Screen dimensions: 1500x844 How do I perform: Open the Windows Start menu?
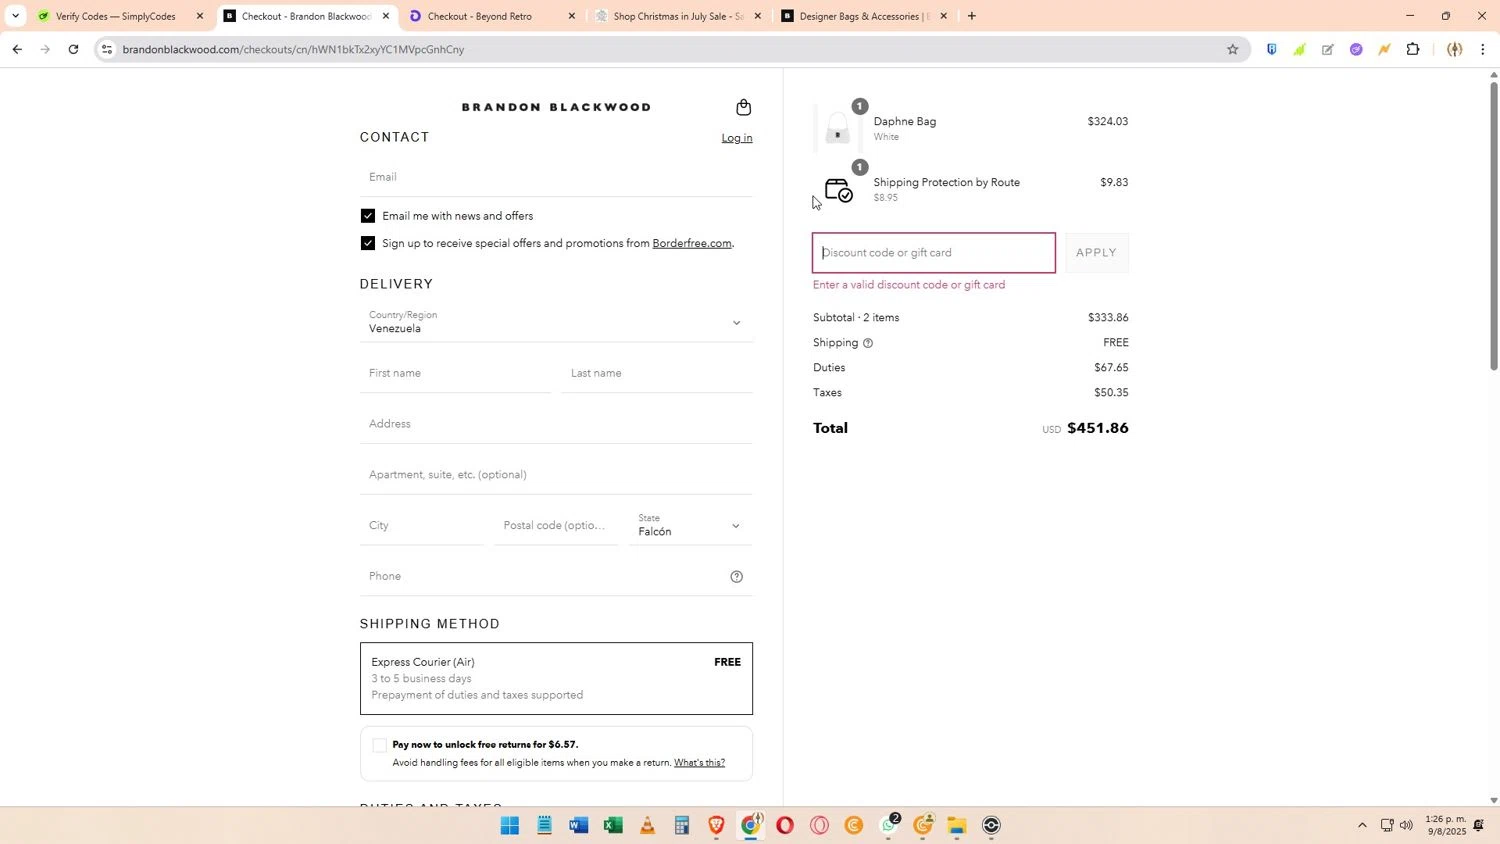point(510,826)
